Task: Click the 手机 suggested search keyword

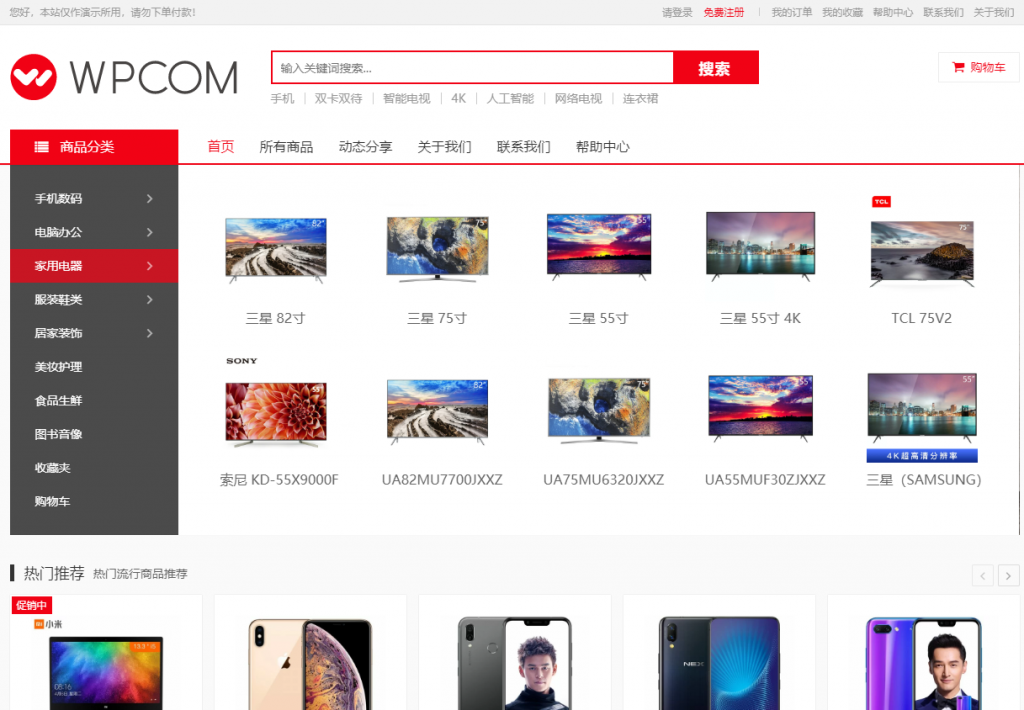Action: [282, 99]
